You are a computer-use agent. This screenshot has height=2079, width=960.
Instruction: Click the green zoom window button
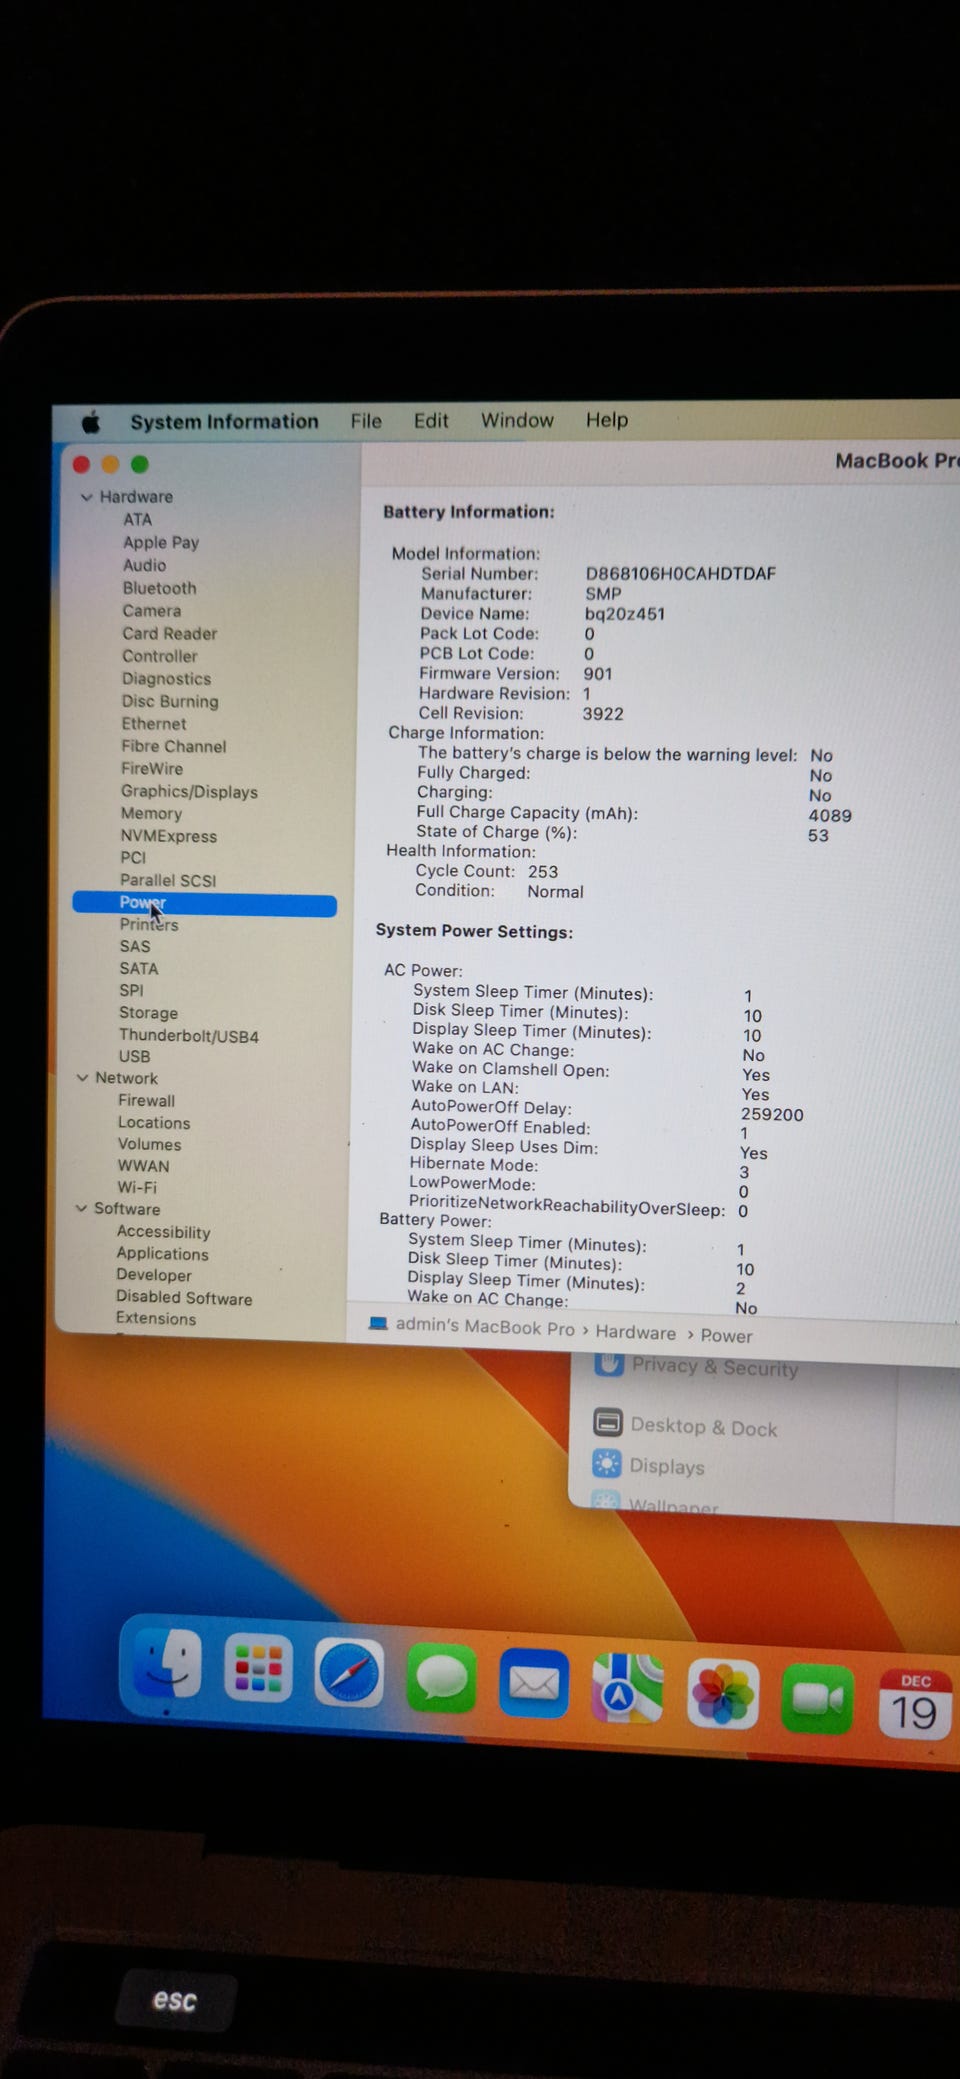140,464
